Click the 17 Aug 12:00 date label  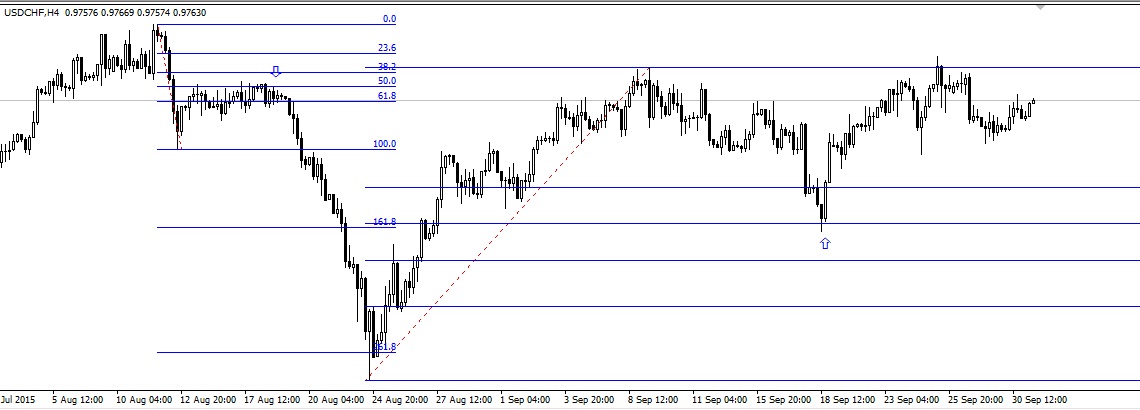point(273,400)
